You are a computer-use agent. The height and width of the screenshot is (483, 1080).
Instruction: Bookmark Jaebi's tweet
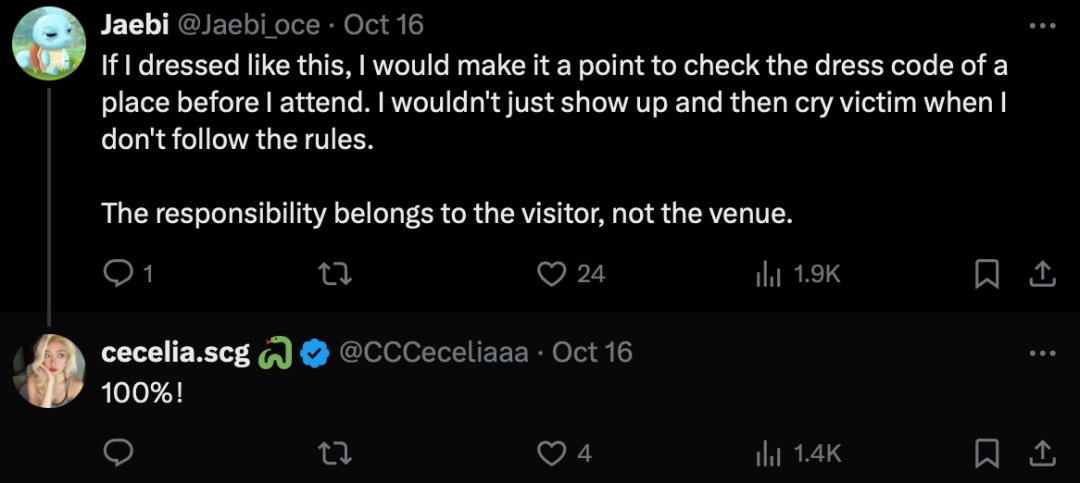coord(987,273)
